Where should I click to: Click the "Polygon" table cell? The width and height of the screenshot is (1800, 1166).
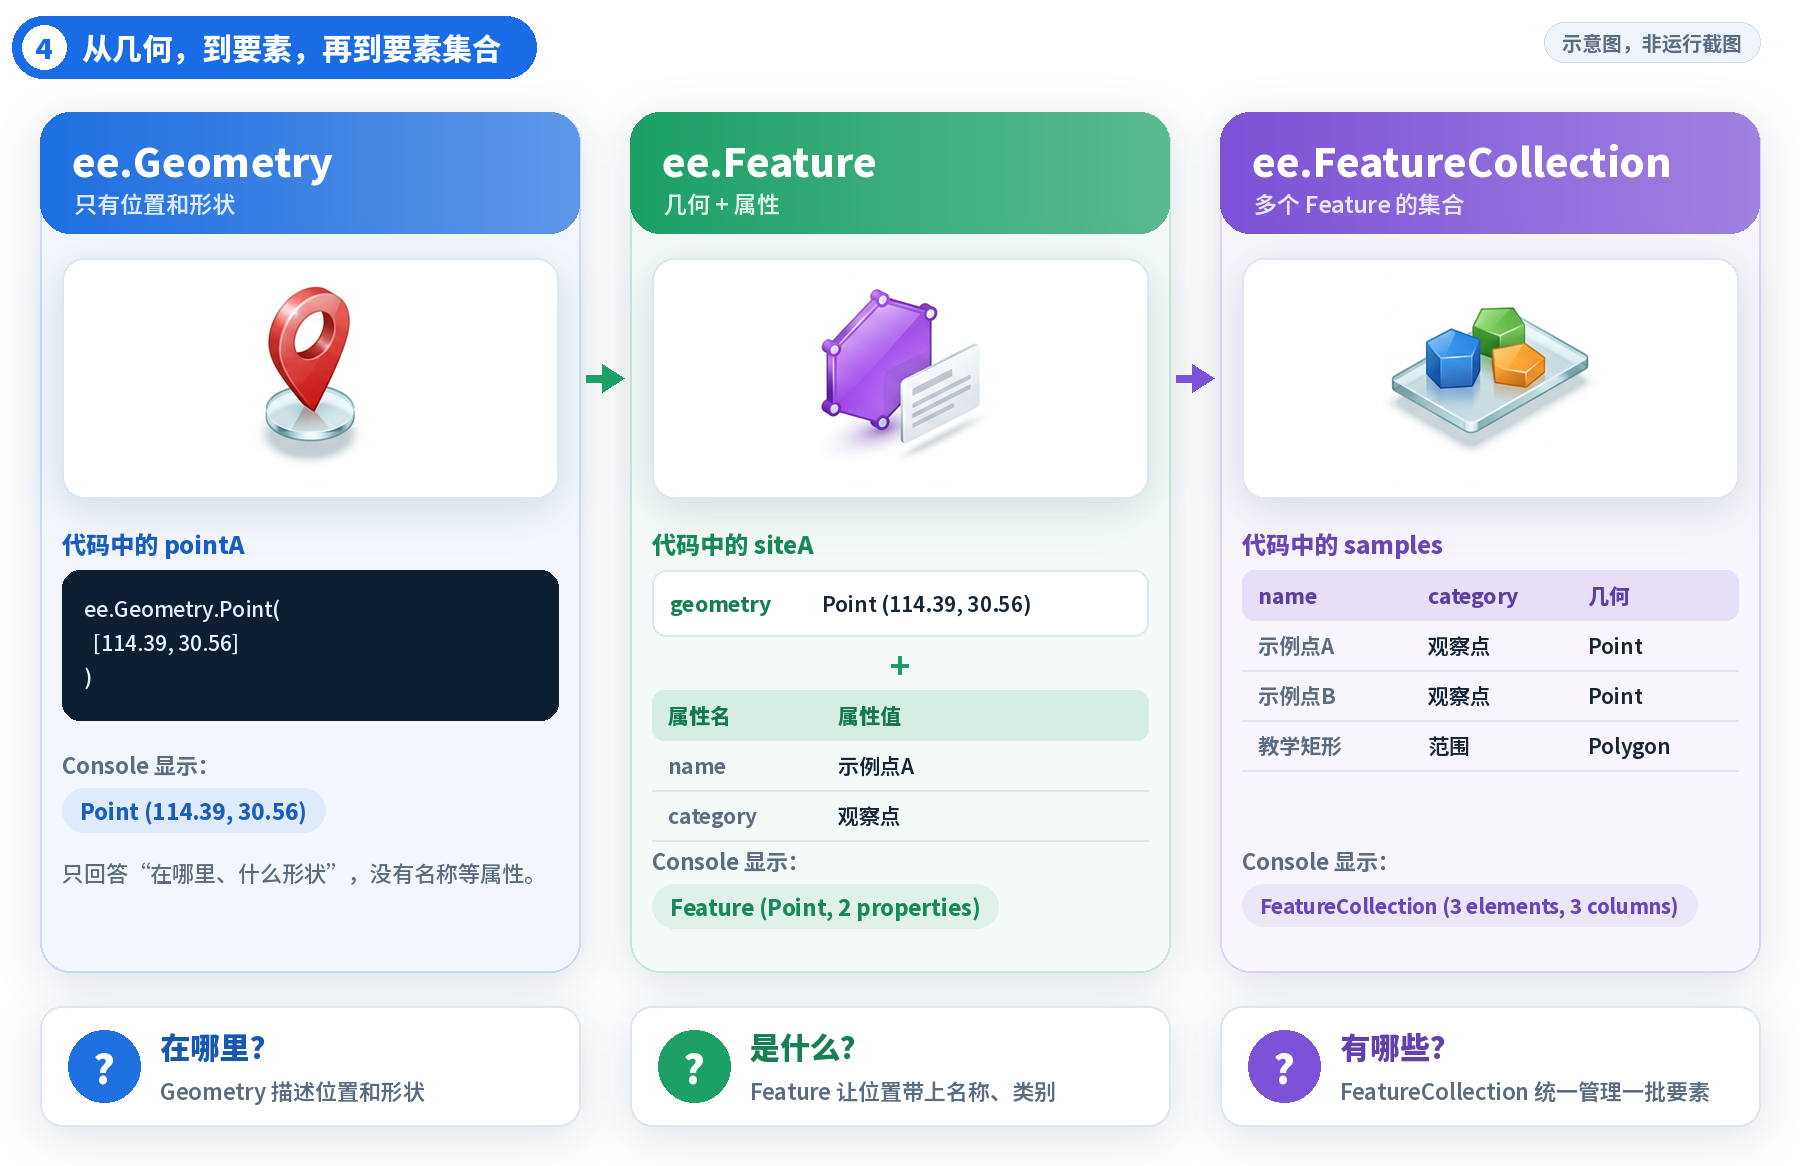pos(1629,746)
